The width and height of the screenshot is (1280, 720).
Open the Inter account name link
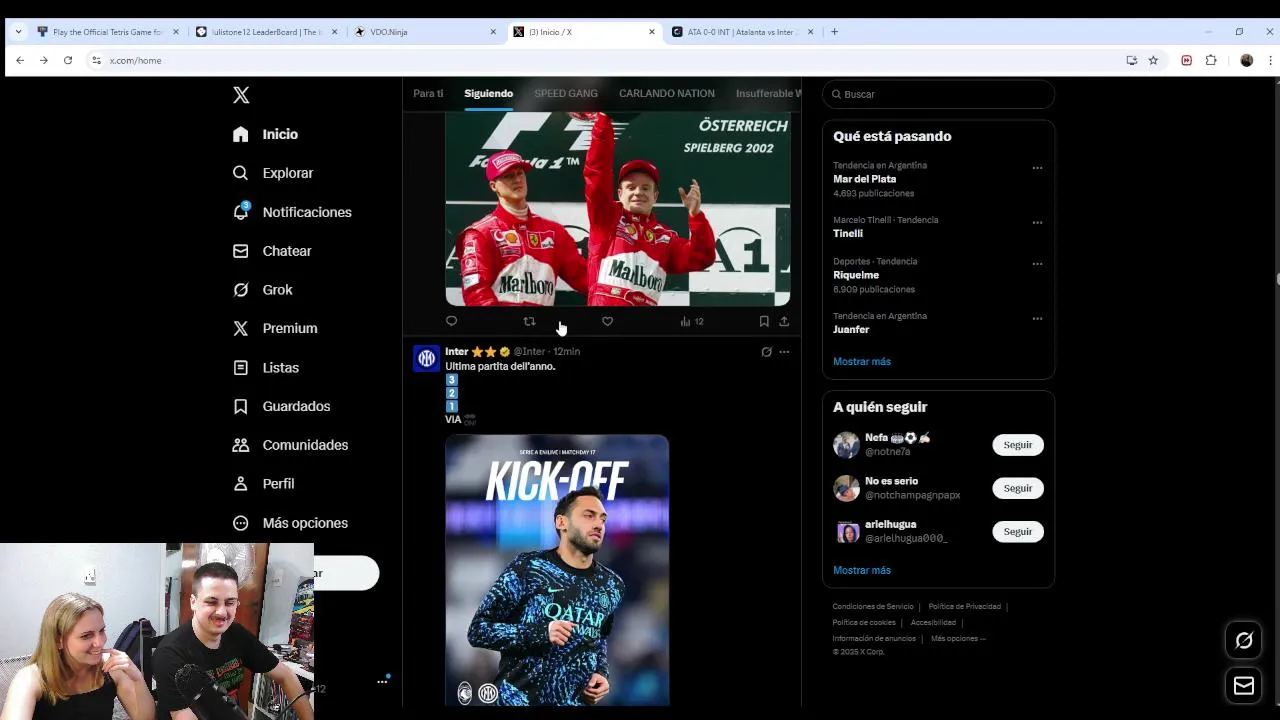click(456, 352)
